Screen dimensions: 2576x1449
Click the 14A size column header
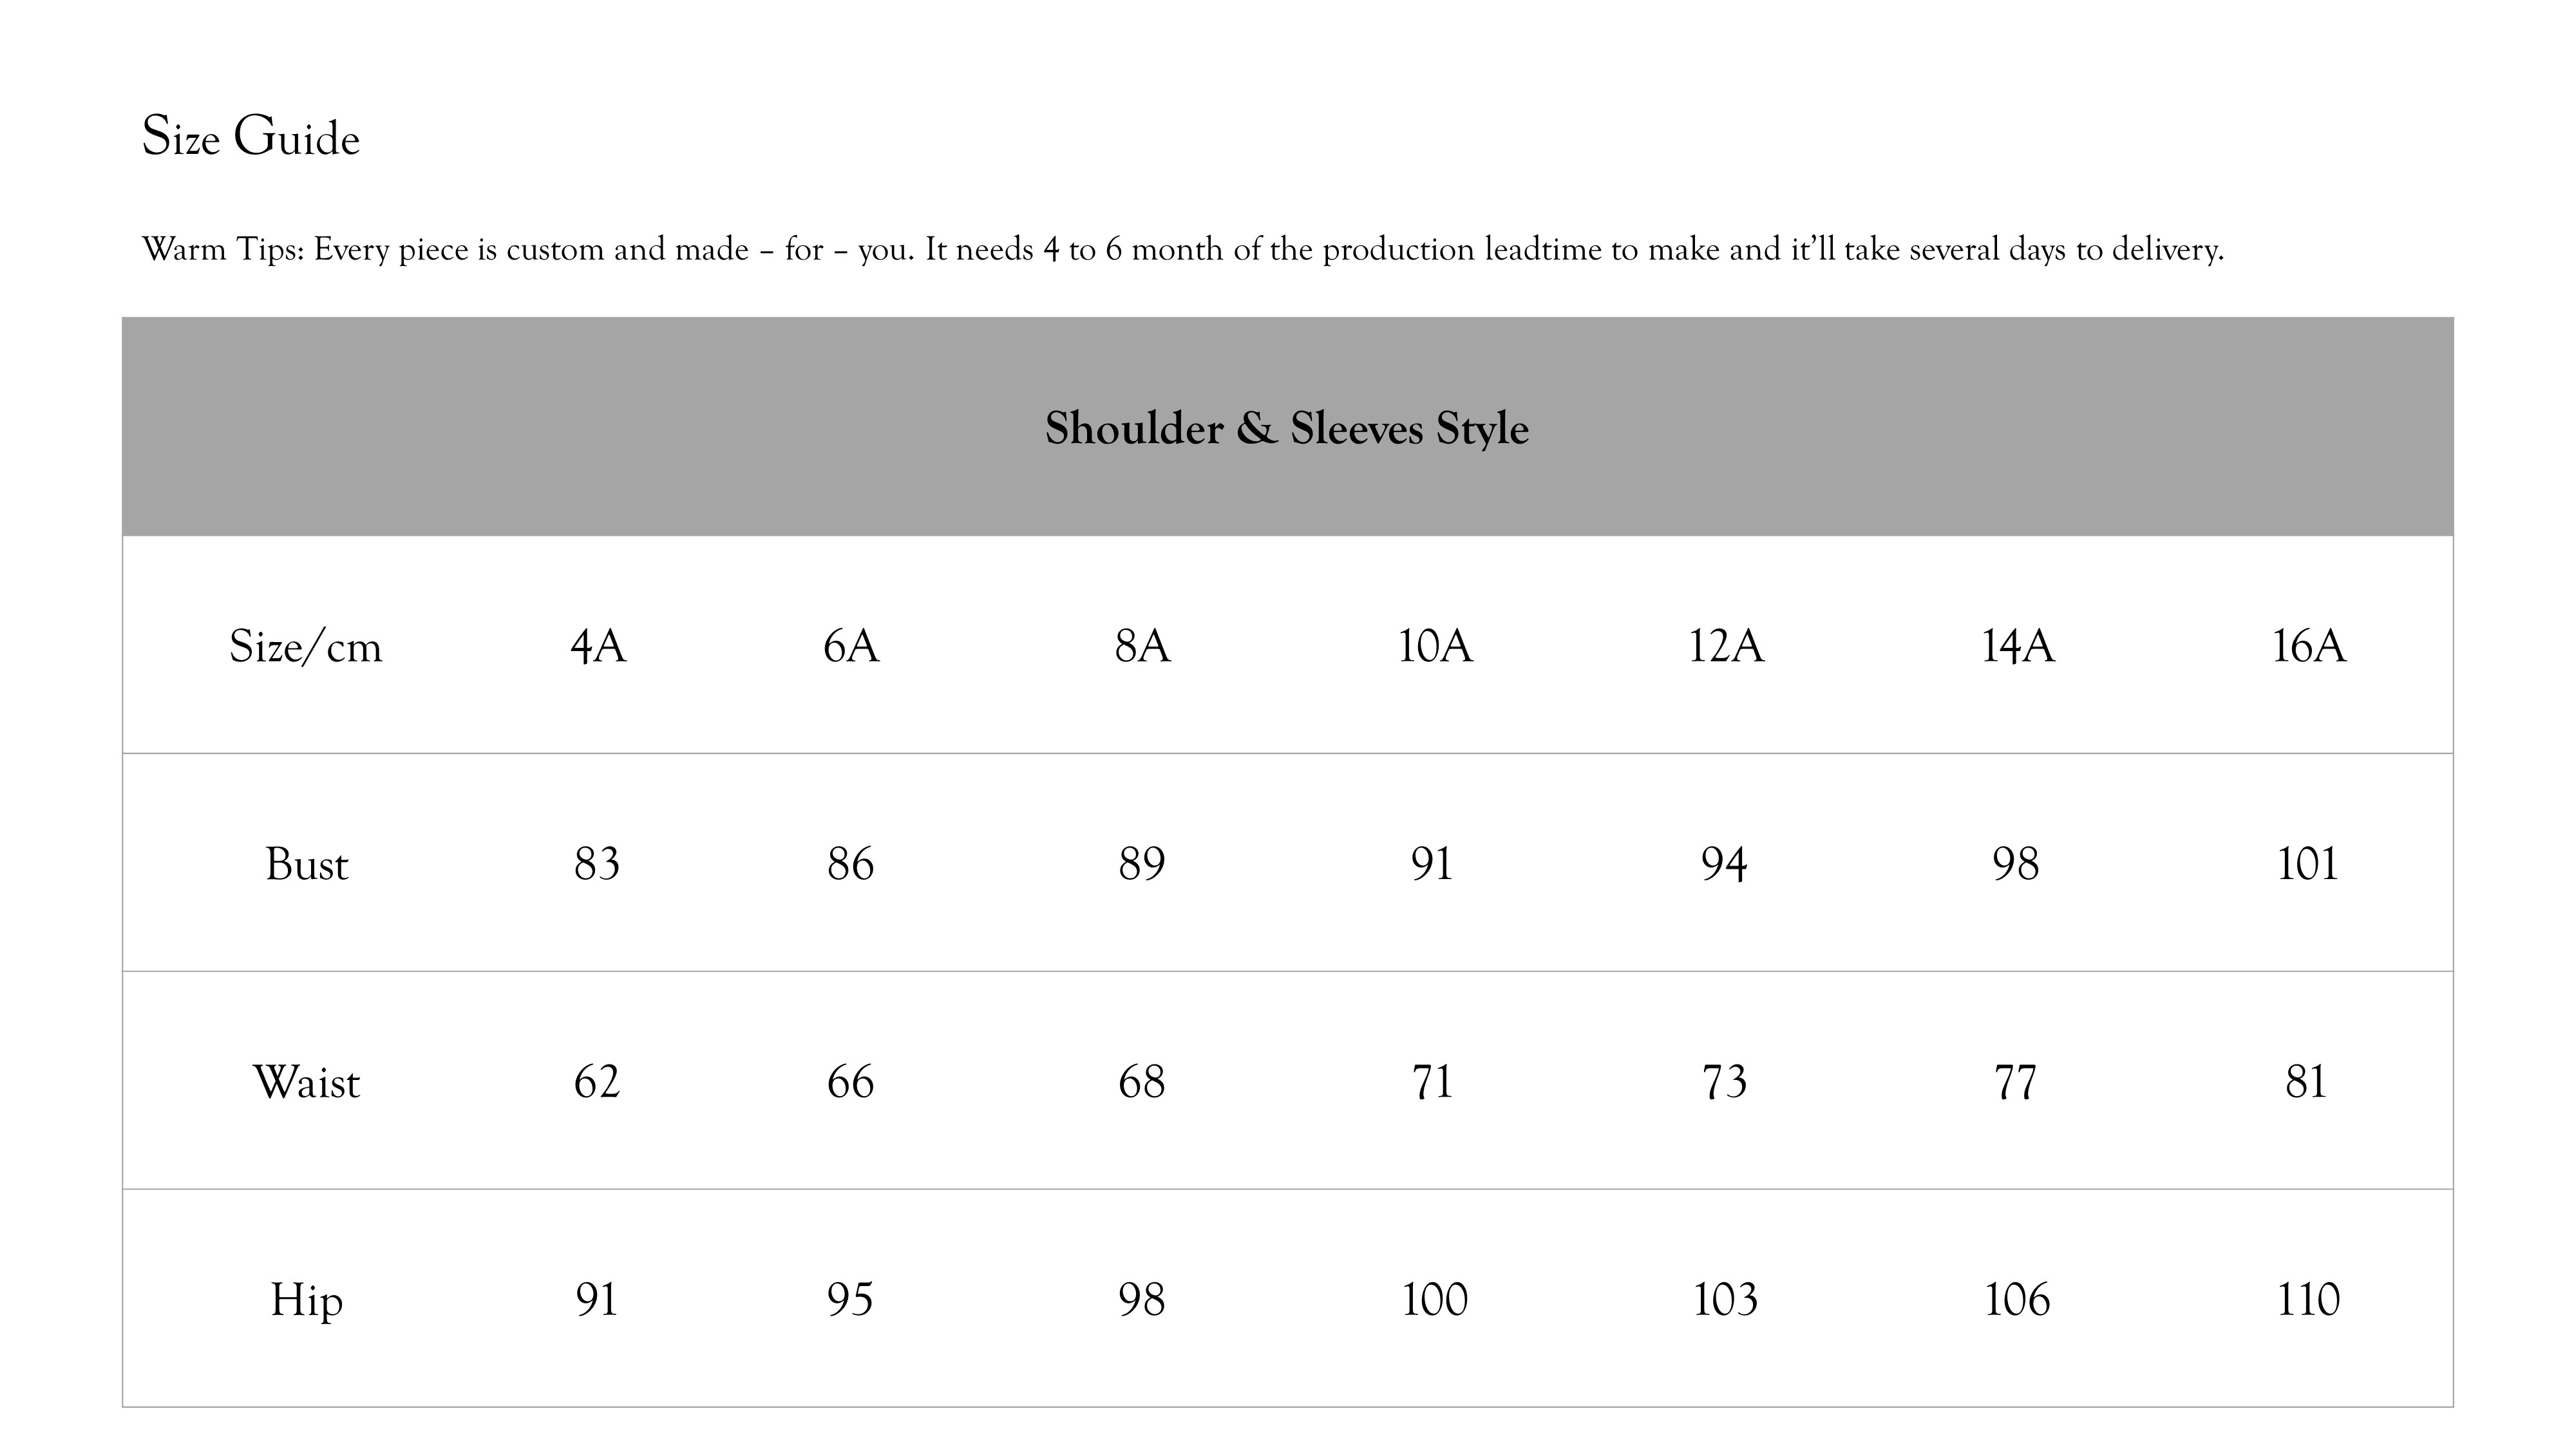pos(2017,646)
